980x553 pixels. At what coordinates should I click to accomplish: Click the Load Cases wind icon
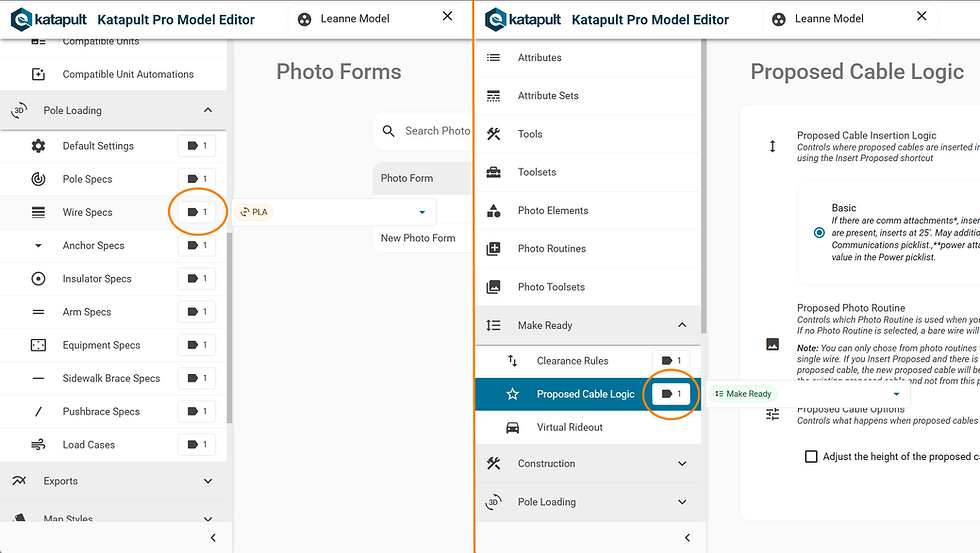(x=38, y=444)
